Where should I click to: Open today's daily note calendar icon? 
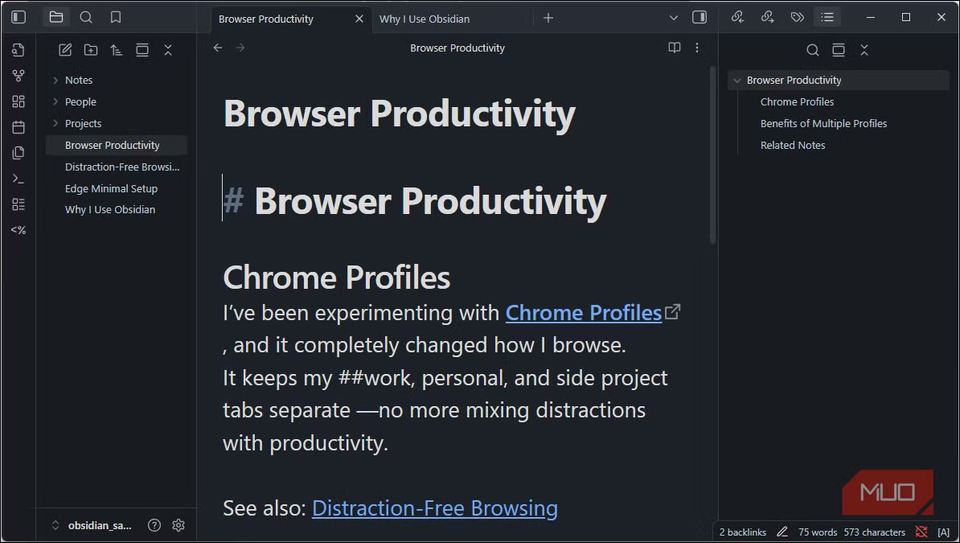tap(18, 127)
